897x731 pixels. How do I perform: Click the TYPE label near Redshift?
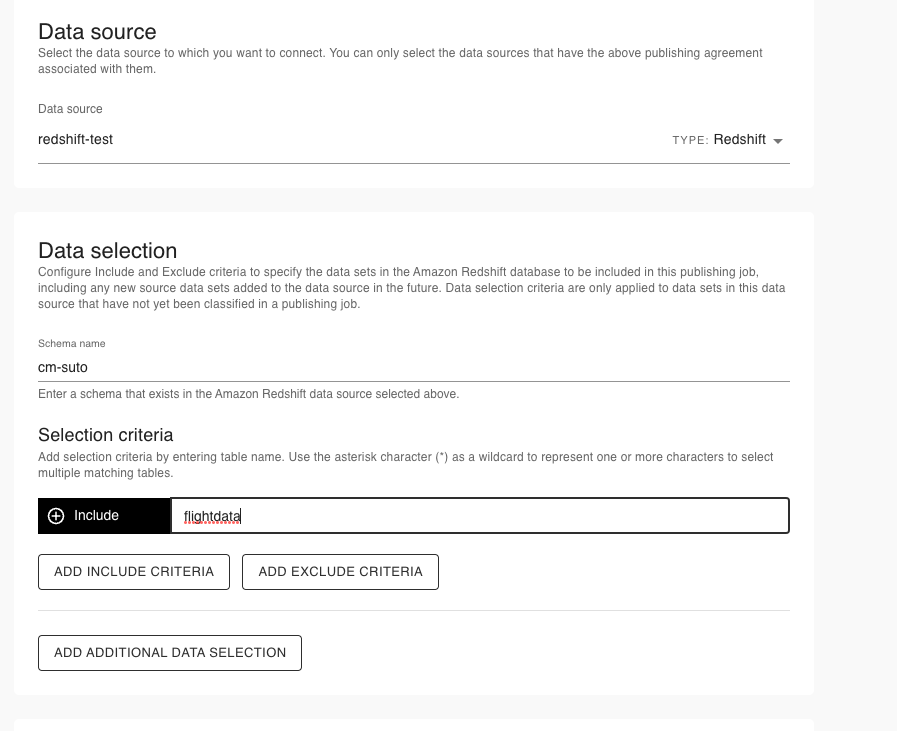tap(689, 140)
